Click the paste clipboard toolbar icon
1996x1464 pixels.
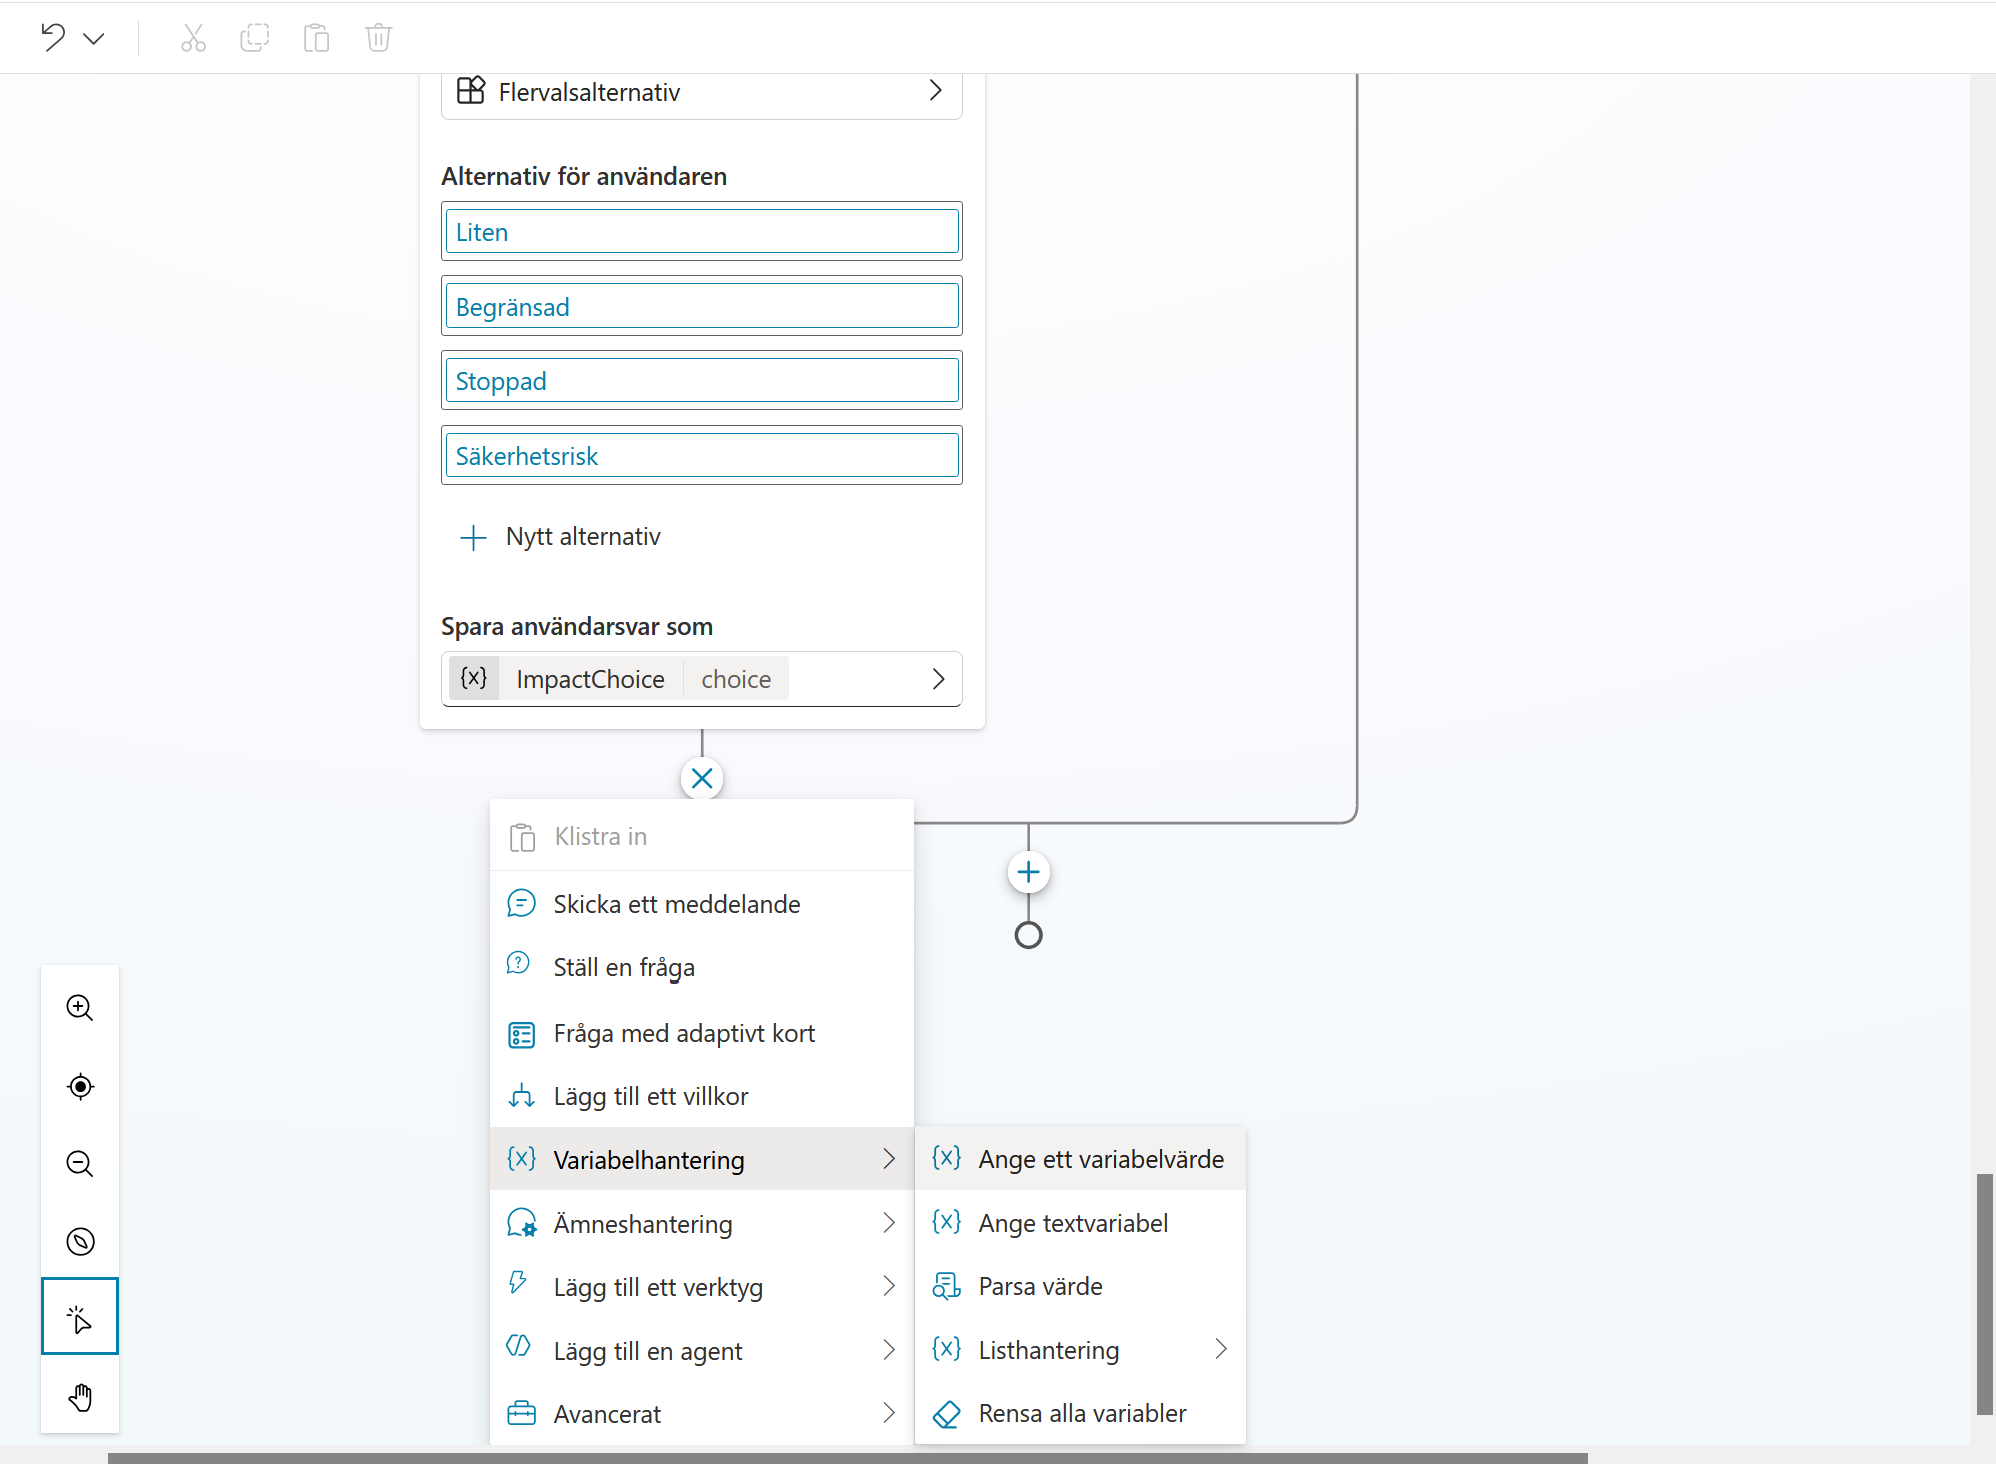tap(317, 38)
